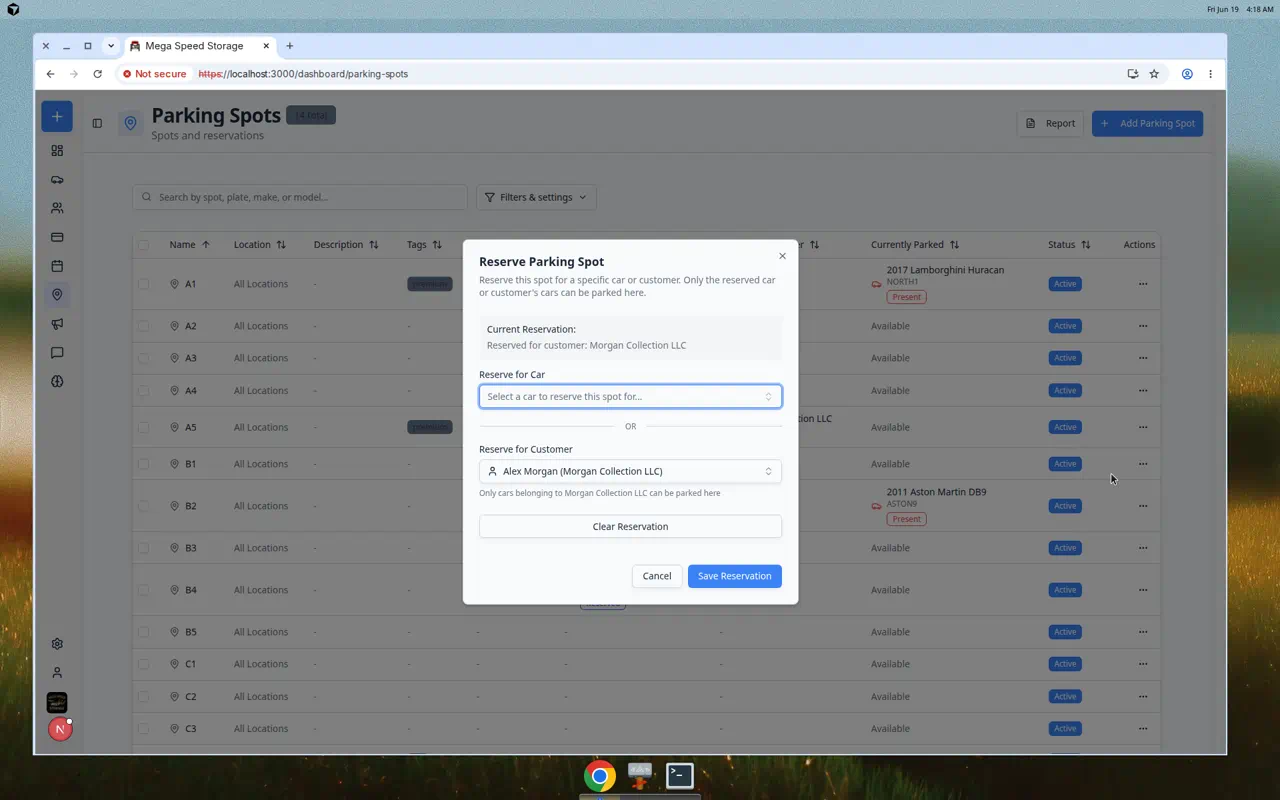1280x800 pixels.
Task: Check the row B2 checkbox
Action: pos(143,506)
